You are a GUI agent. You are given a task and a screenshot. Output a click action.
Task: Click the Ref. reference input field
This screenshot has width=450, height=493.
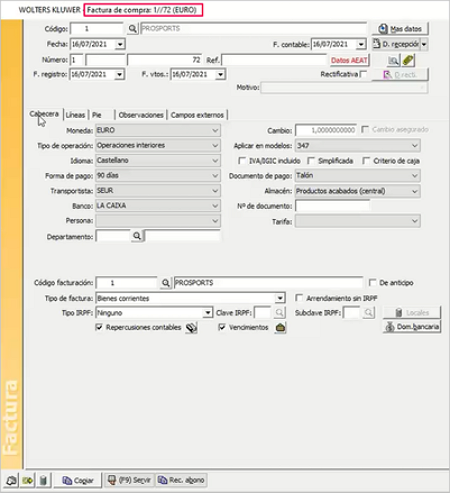click(274, 60)
